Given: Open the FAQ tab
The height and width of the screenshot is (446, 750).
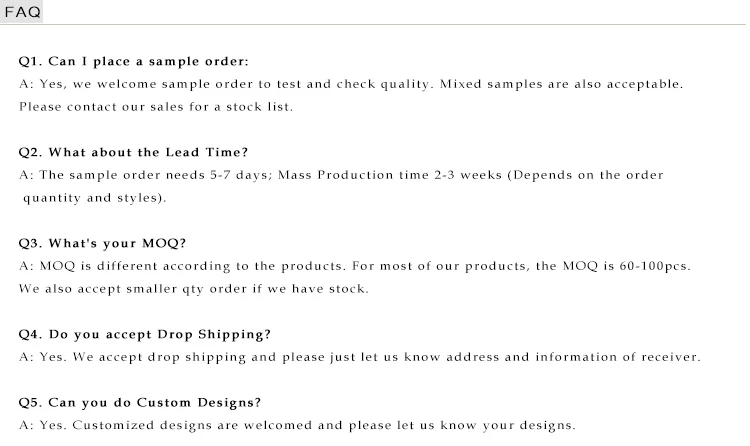Looking at the screenshot, I should [x=23, y=11].
